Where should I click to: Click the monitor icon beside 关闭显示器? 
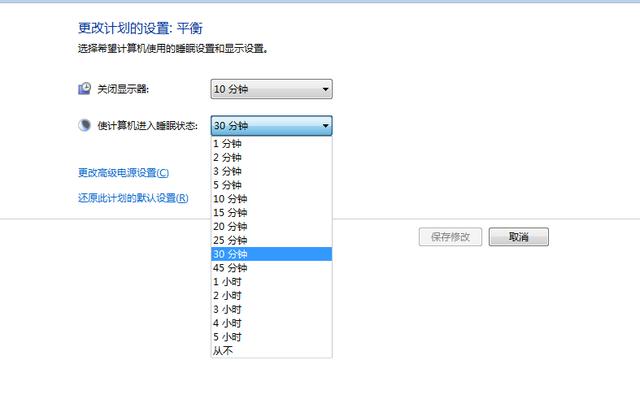[84, 89]
